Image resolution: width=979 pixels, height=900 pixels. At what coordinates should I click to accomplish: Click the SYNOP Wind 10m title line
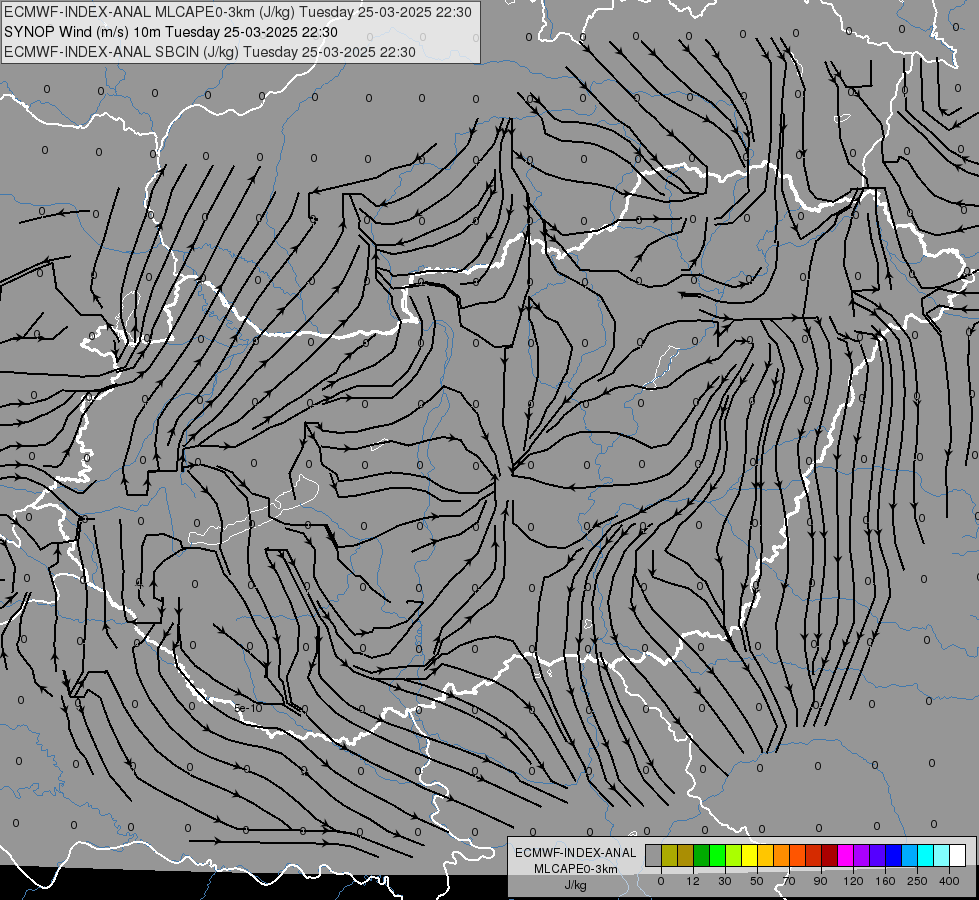click(x=171, y=32)
